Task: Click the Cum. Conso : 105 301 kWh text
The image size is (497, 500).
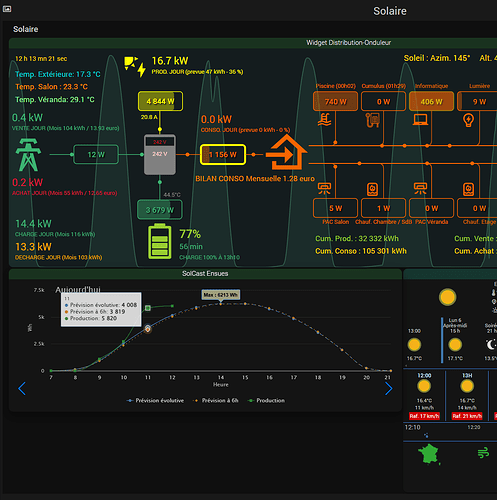Action: [361, 251]
